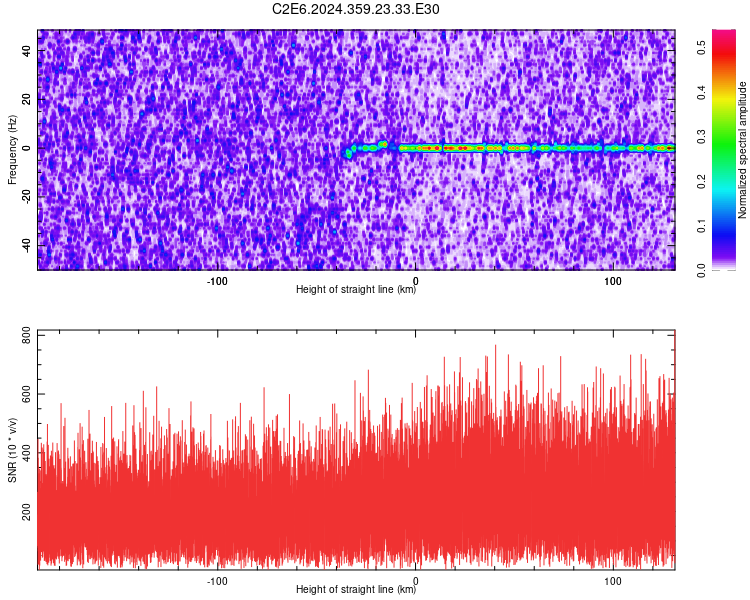Click the 0.0 tick on the color bar
Screen dimensions: 750x600
click(701, 270)
